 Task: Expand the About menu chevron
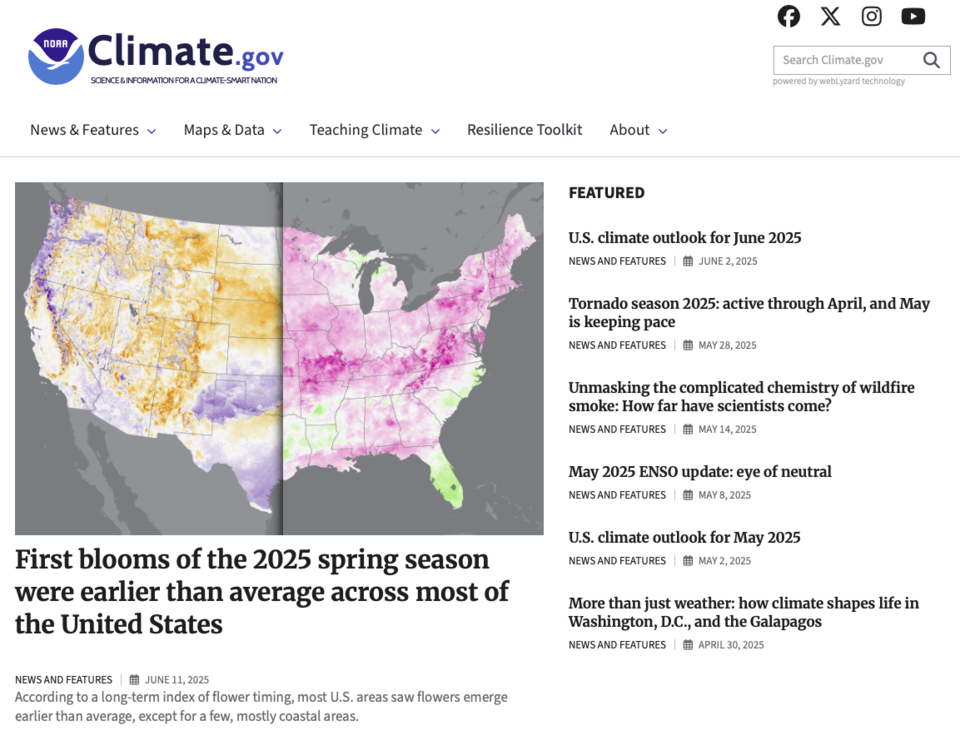click(x=664, y=130)
